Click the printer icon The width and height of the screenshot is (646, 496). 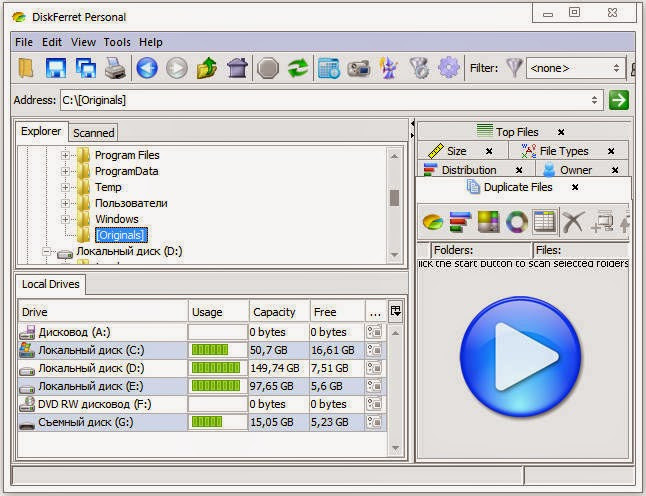115,68
